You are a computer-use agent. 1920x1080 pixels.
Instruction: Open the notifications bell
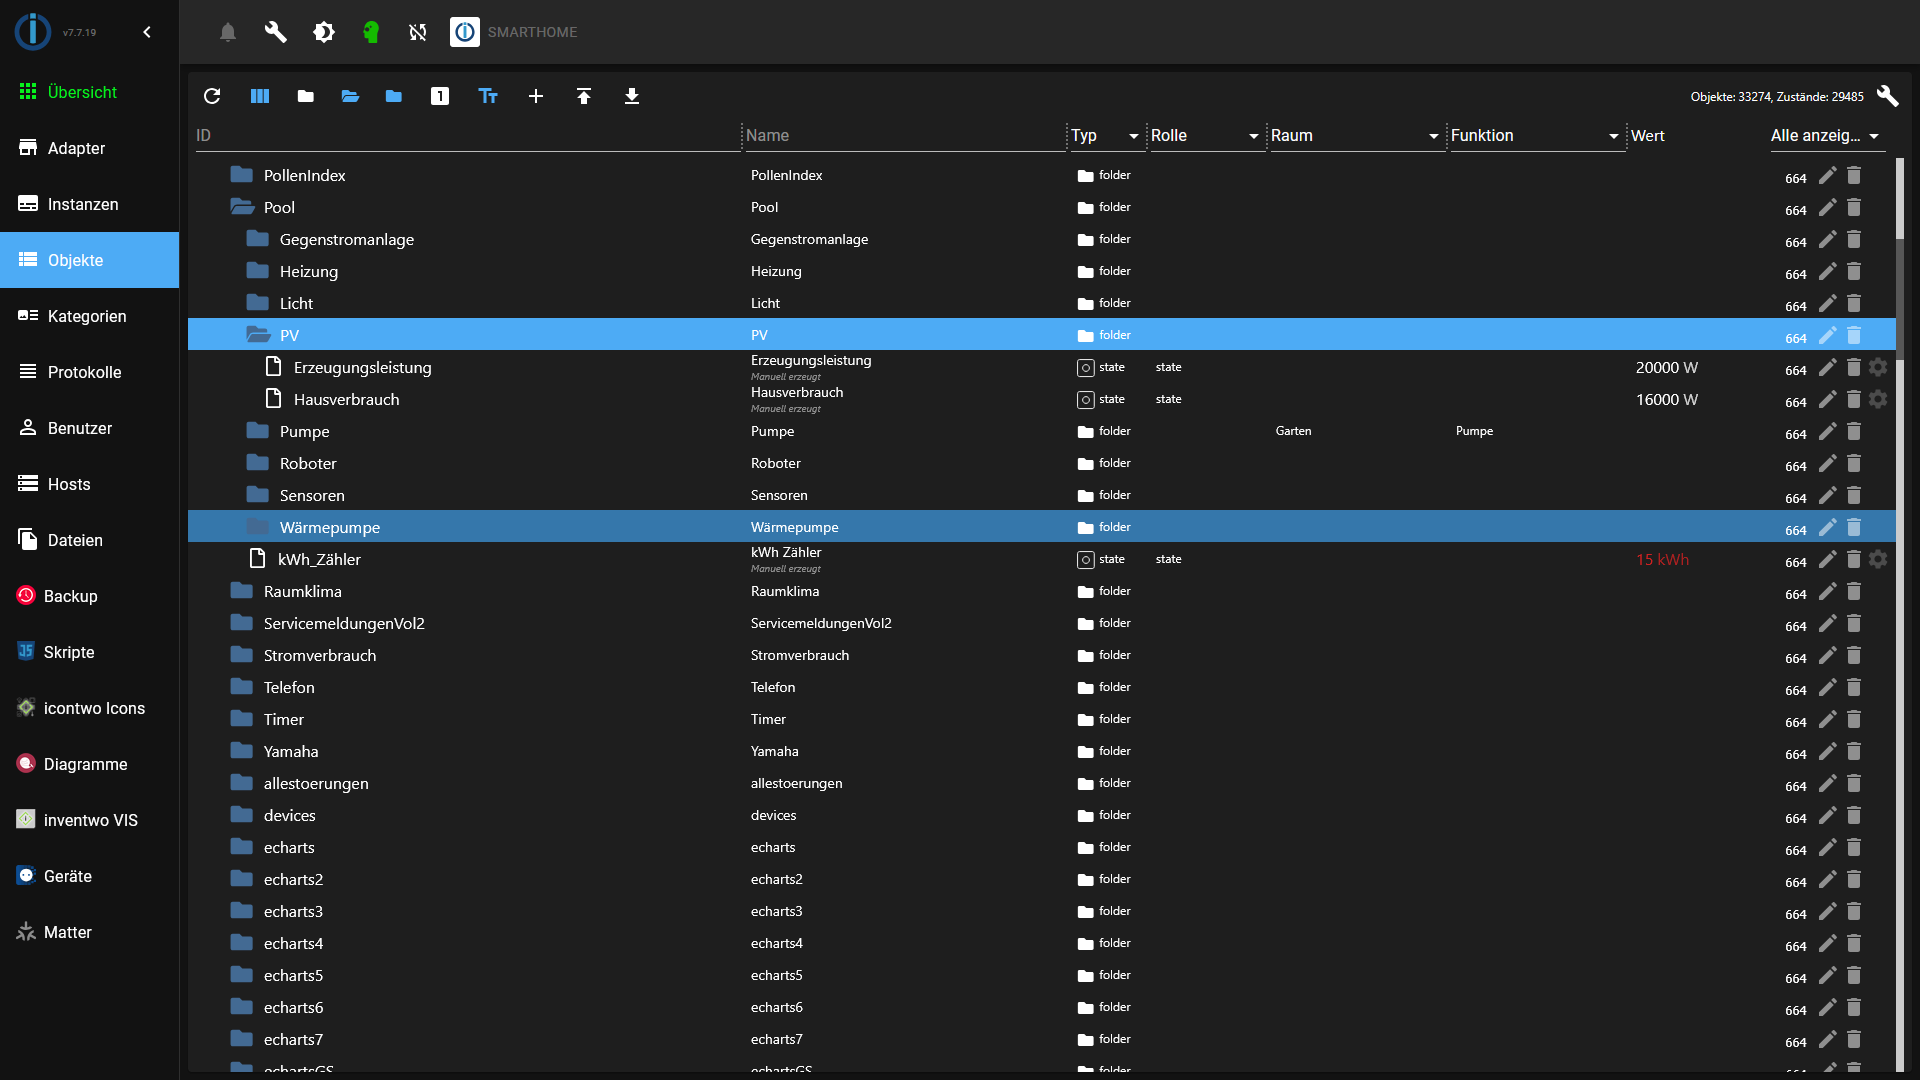tap(227, 32)
